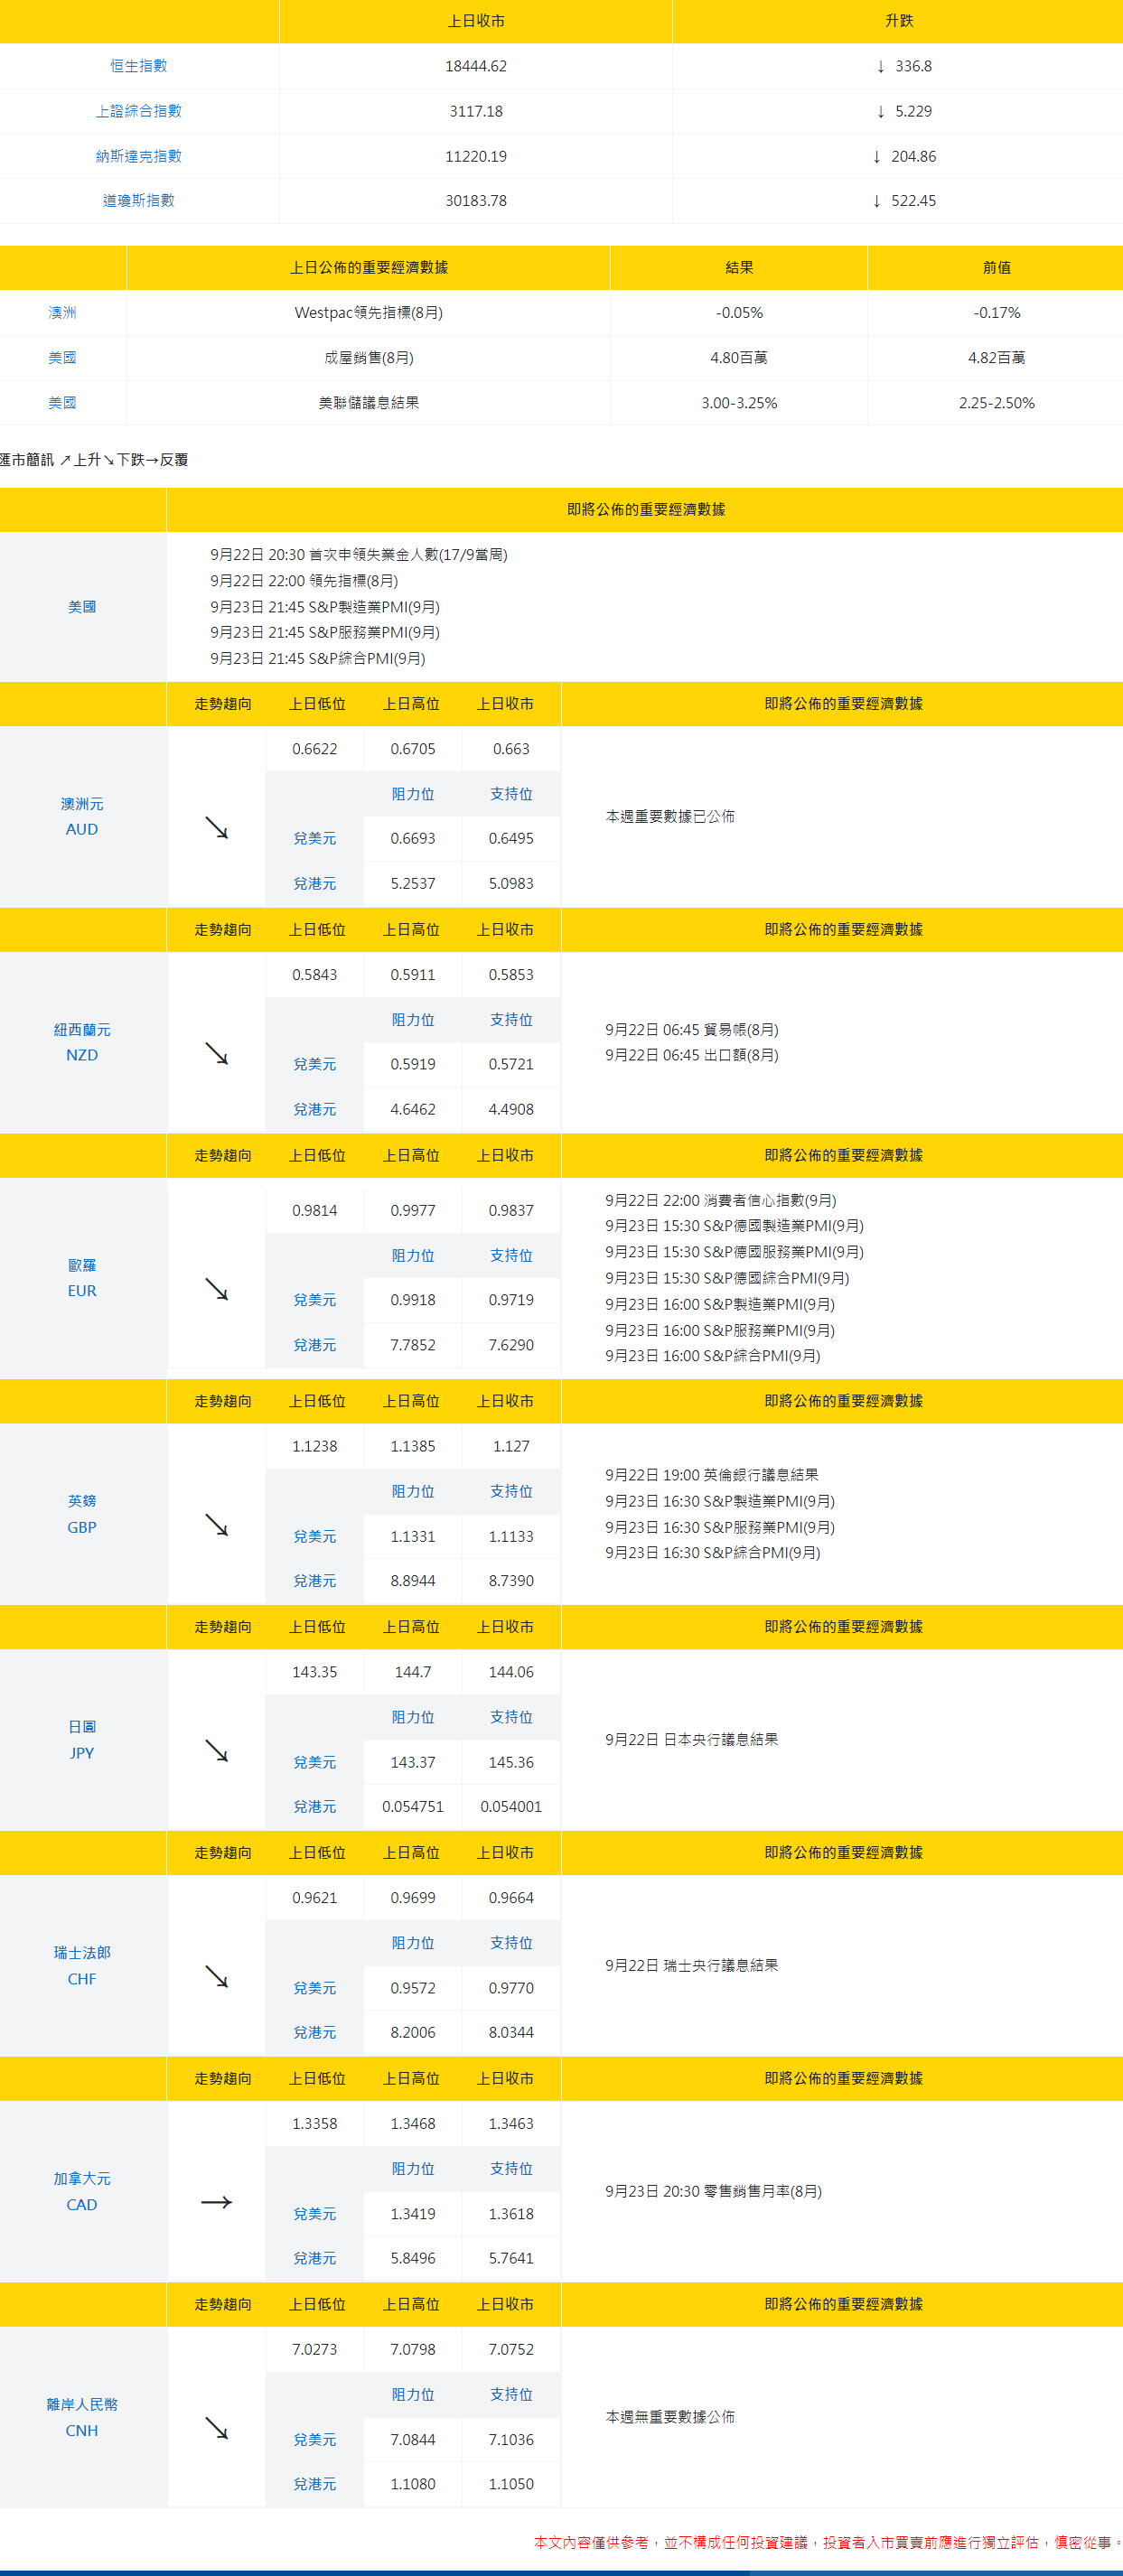Screen dimensions: 1123x2576
Task: Click the CNH downward trend arrow
Action: [216, 2428]
